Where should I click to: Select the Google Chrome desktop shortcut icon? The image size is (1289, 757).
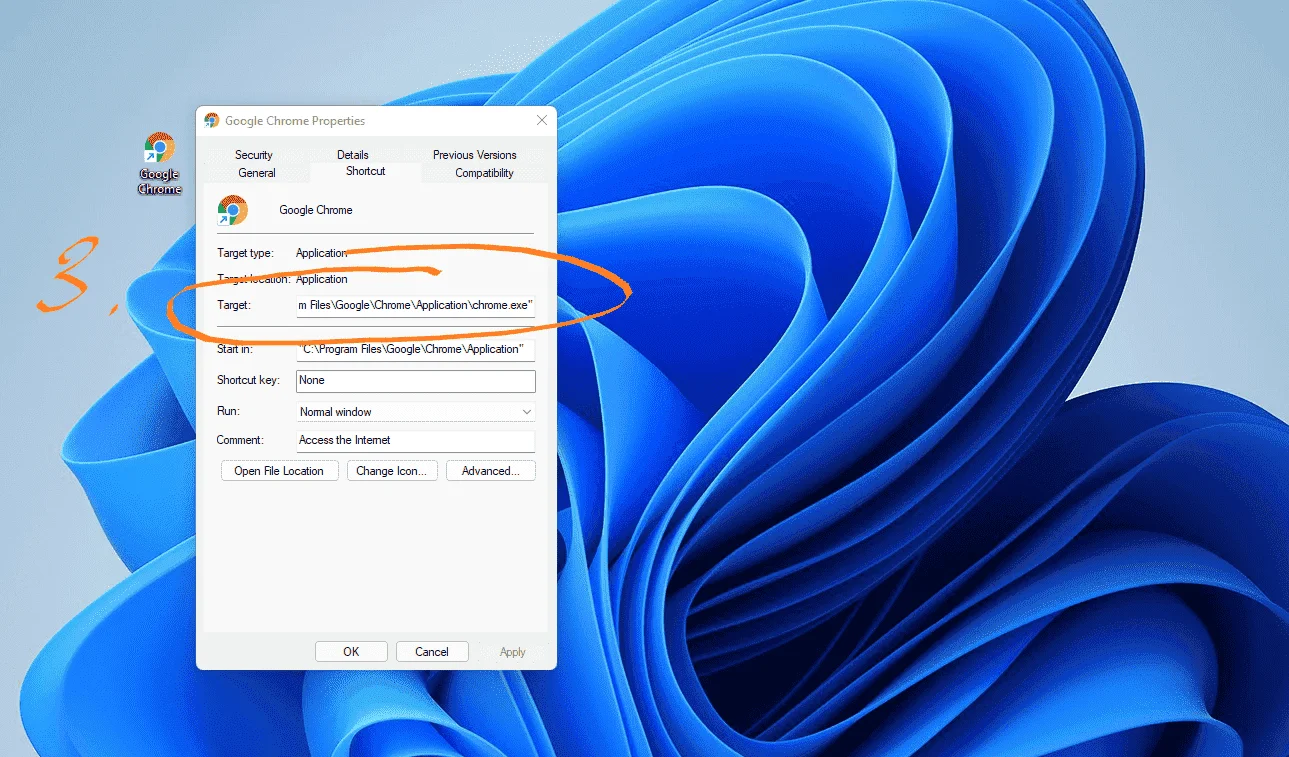tap(160, 164)
